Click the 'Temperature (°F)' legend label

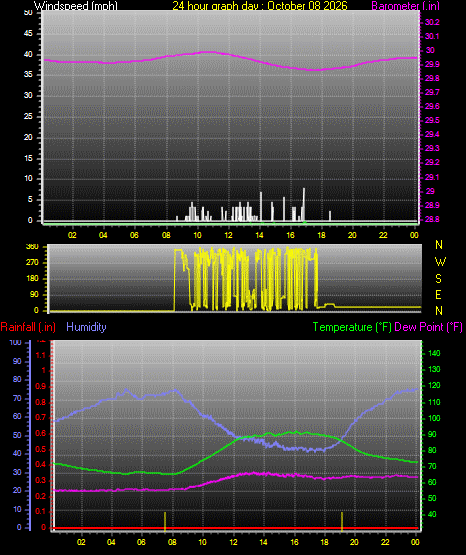[x=352, y=327]
